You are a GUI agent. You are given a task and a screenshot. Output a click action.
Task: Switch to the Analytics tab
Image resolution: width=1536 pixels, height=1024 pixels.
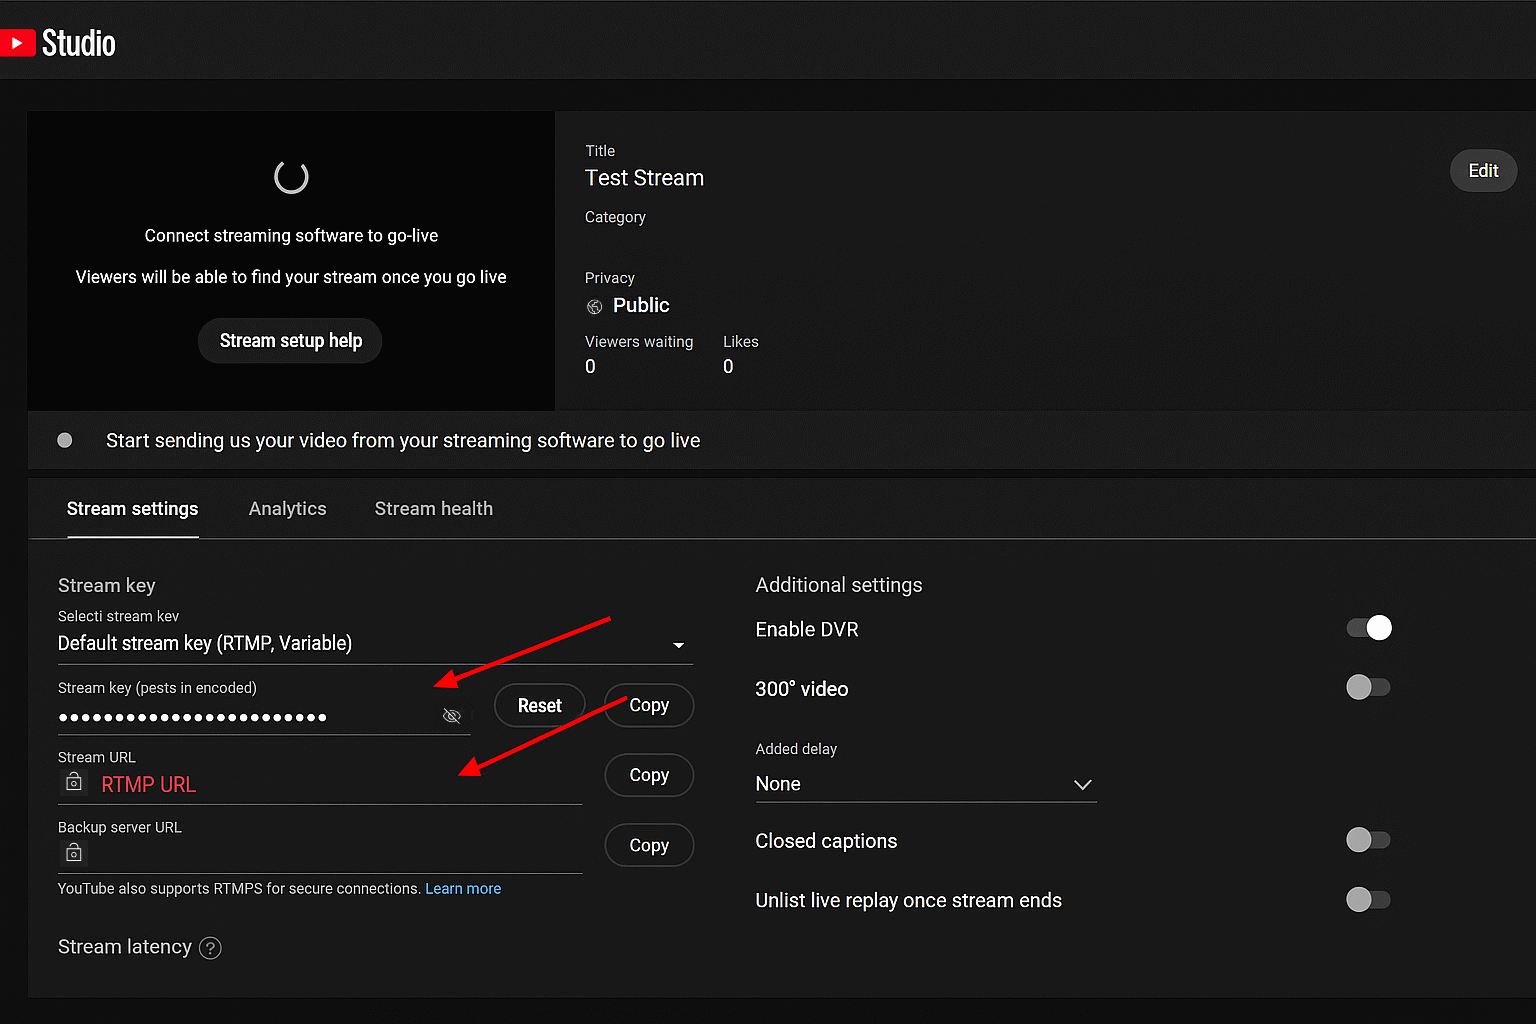[288, 509]
